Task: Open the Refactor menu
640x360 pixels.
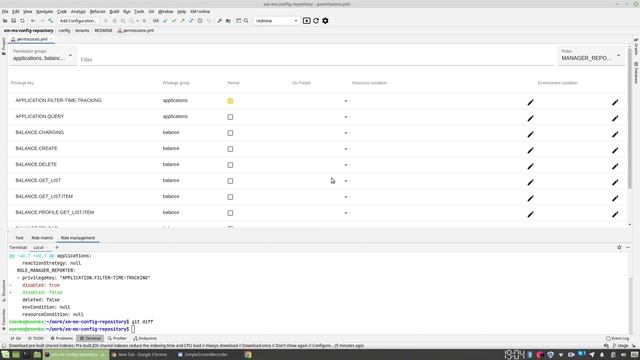Action: pyautogui.click(x=97, y=11)
